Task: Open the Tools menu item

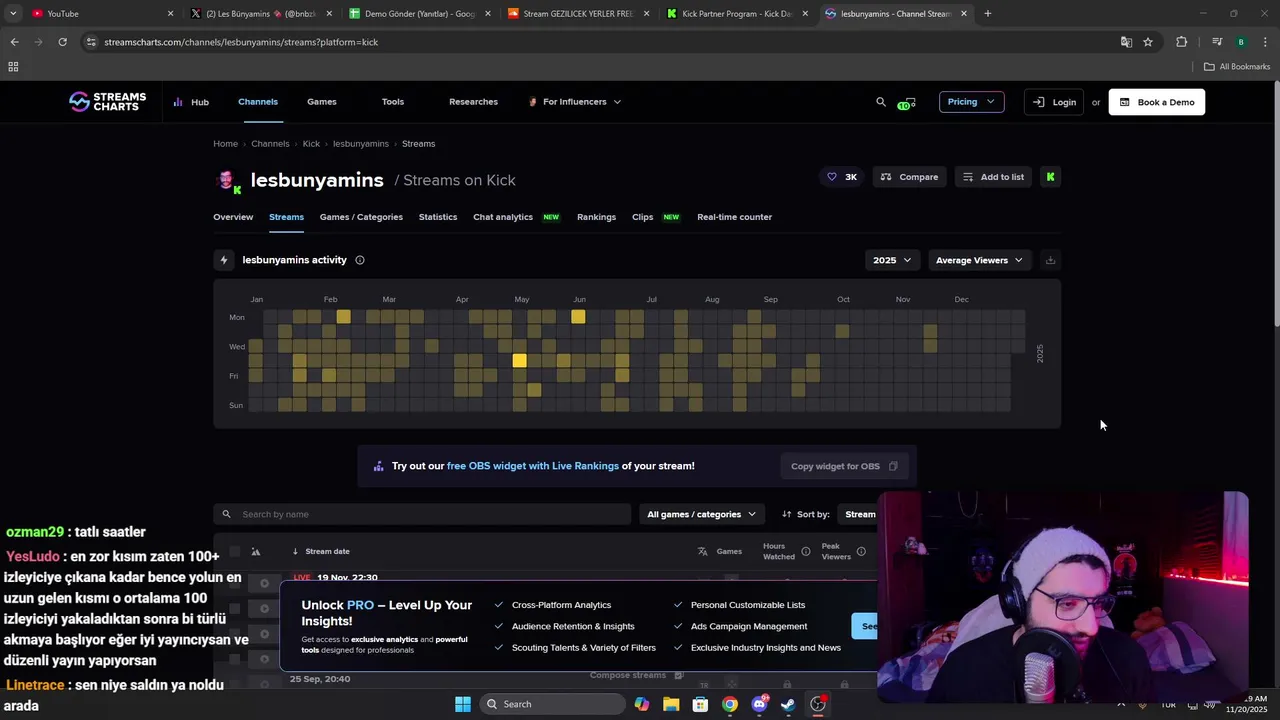Action: [393, 102]
